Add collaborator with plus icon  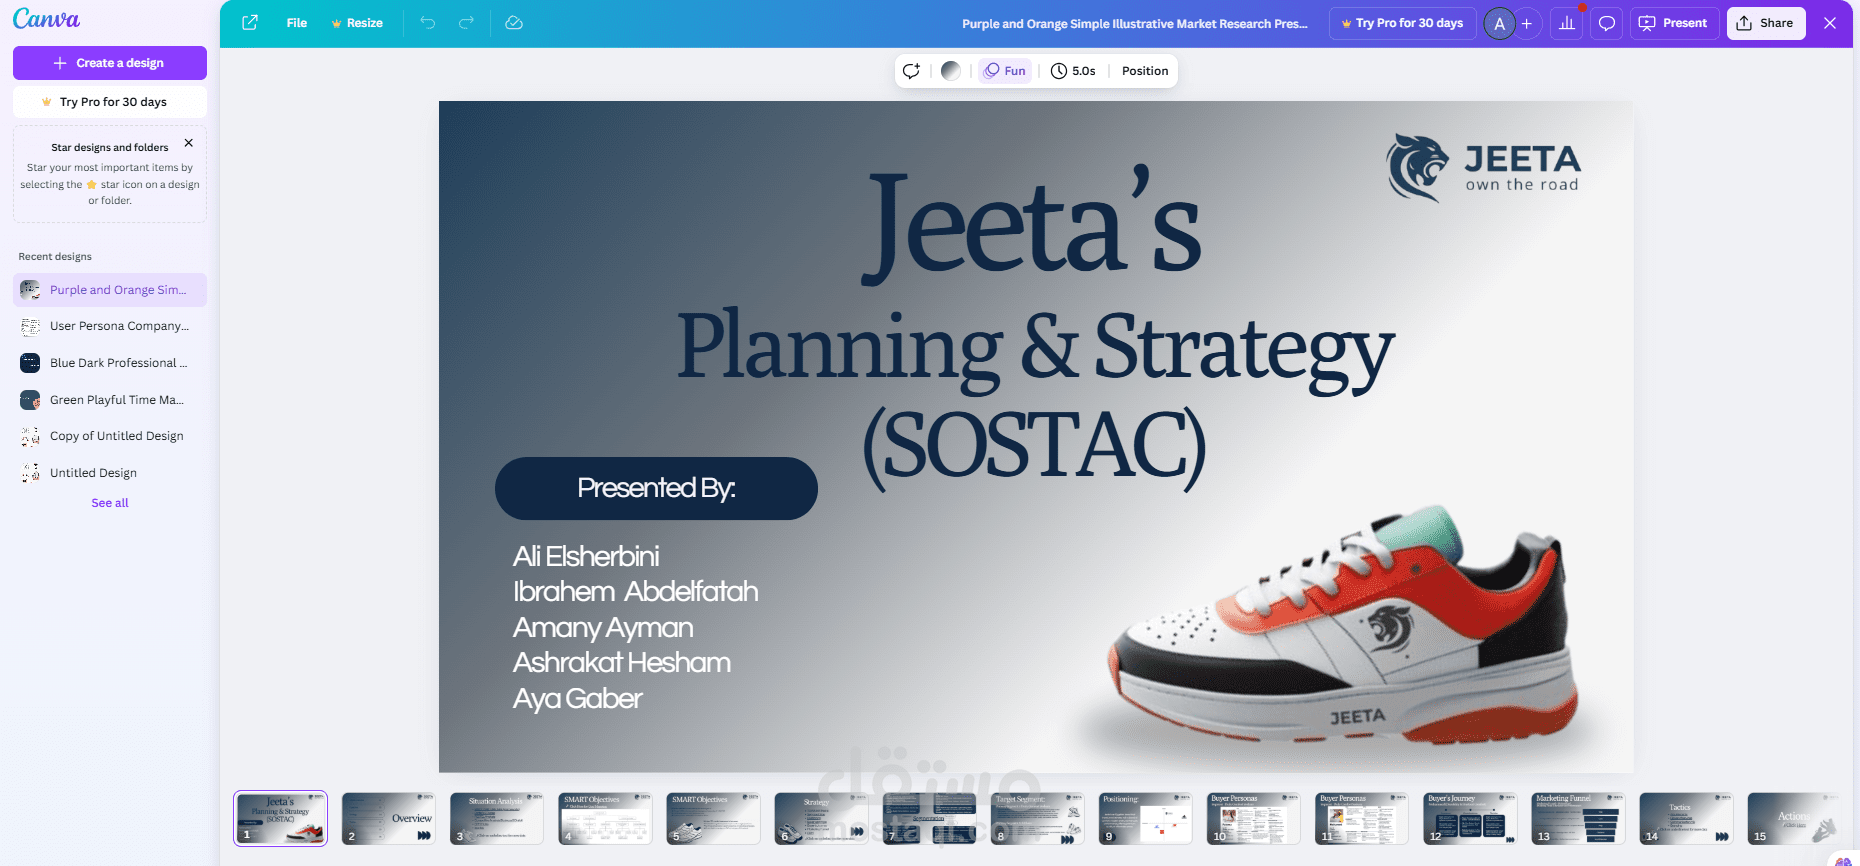tap(1527, 23)
